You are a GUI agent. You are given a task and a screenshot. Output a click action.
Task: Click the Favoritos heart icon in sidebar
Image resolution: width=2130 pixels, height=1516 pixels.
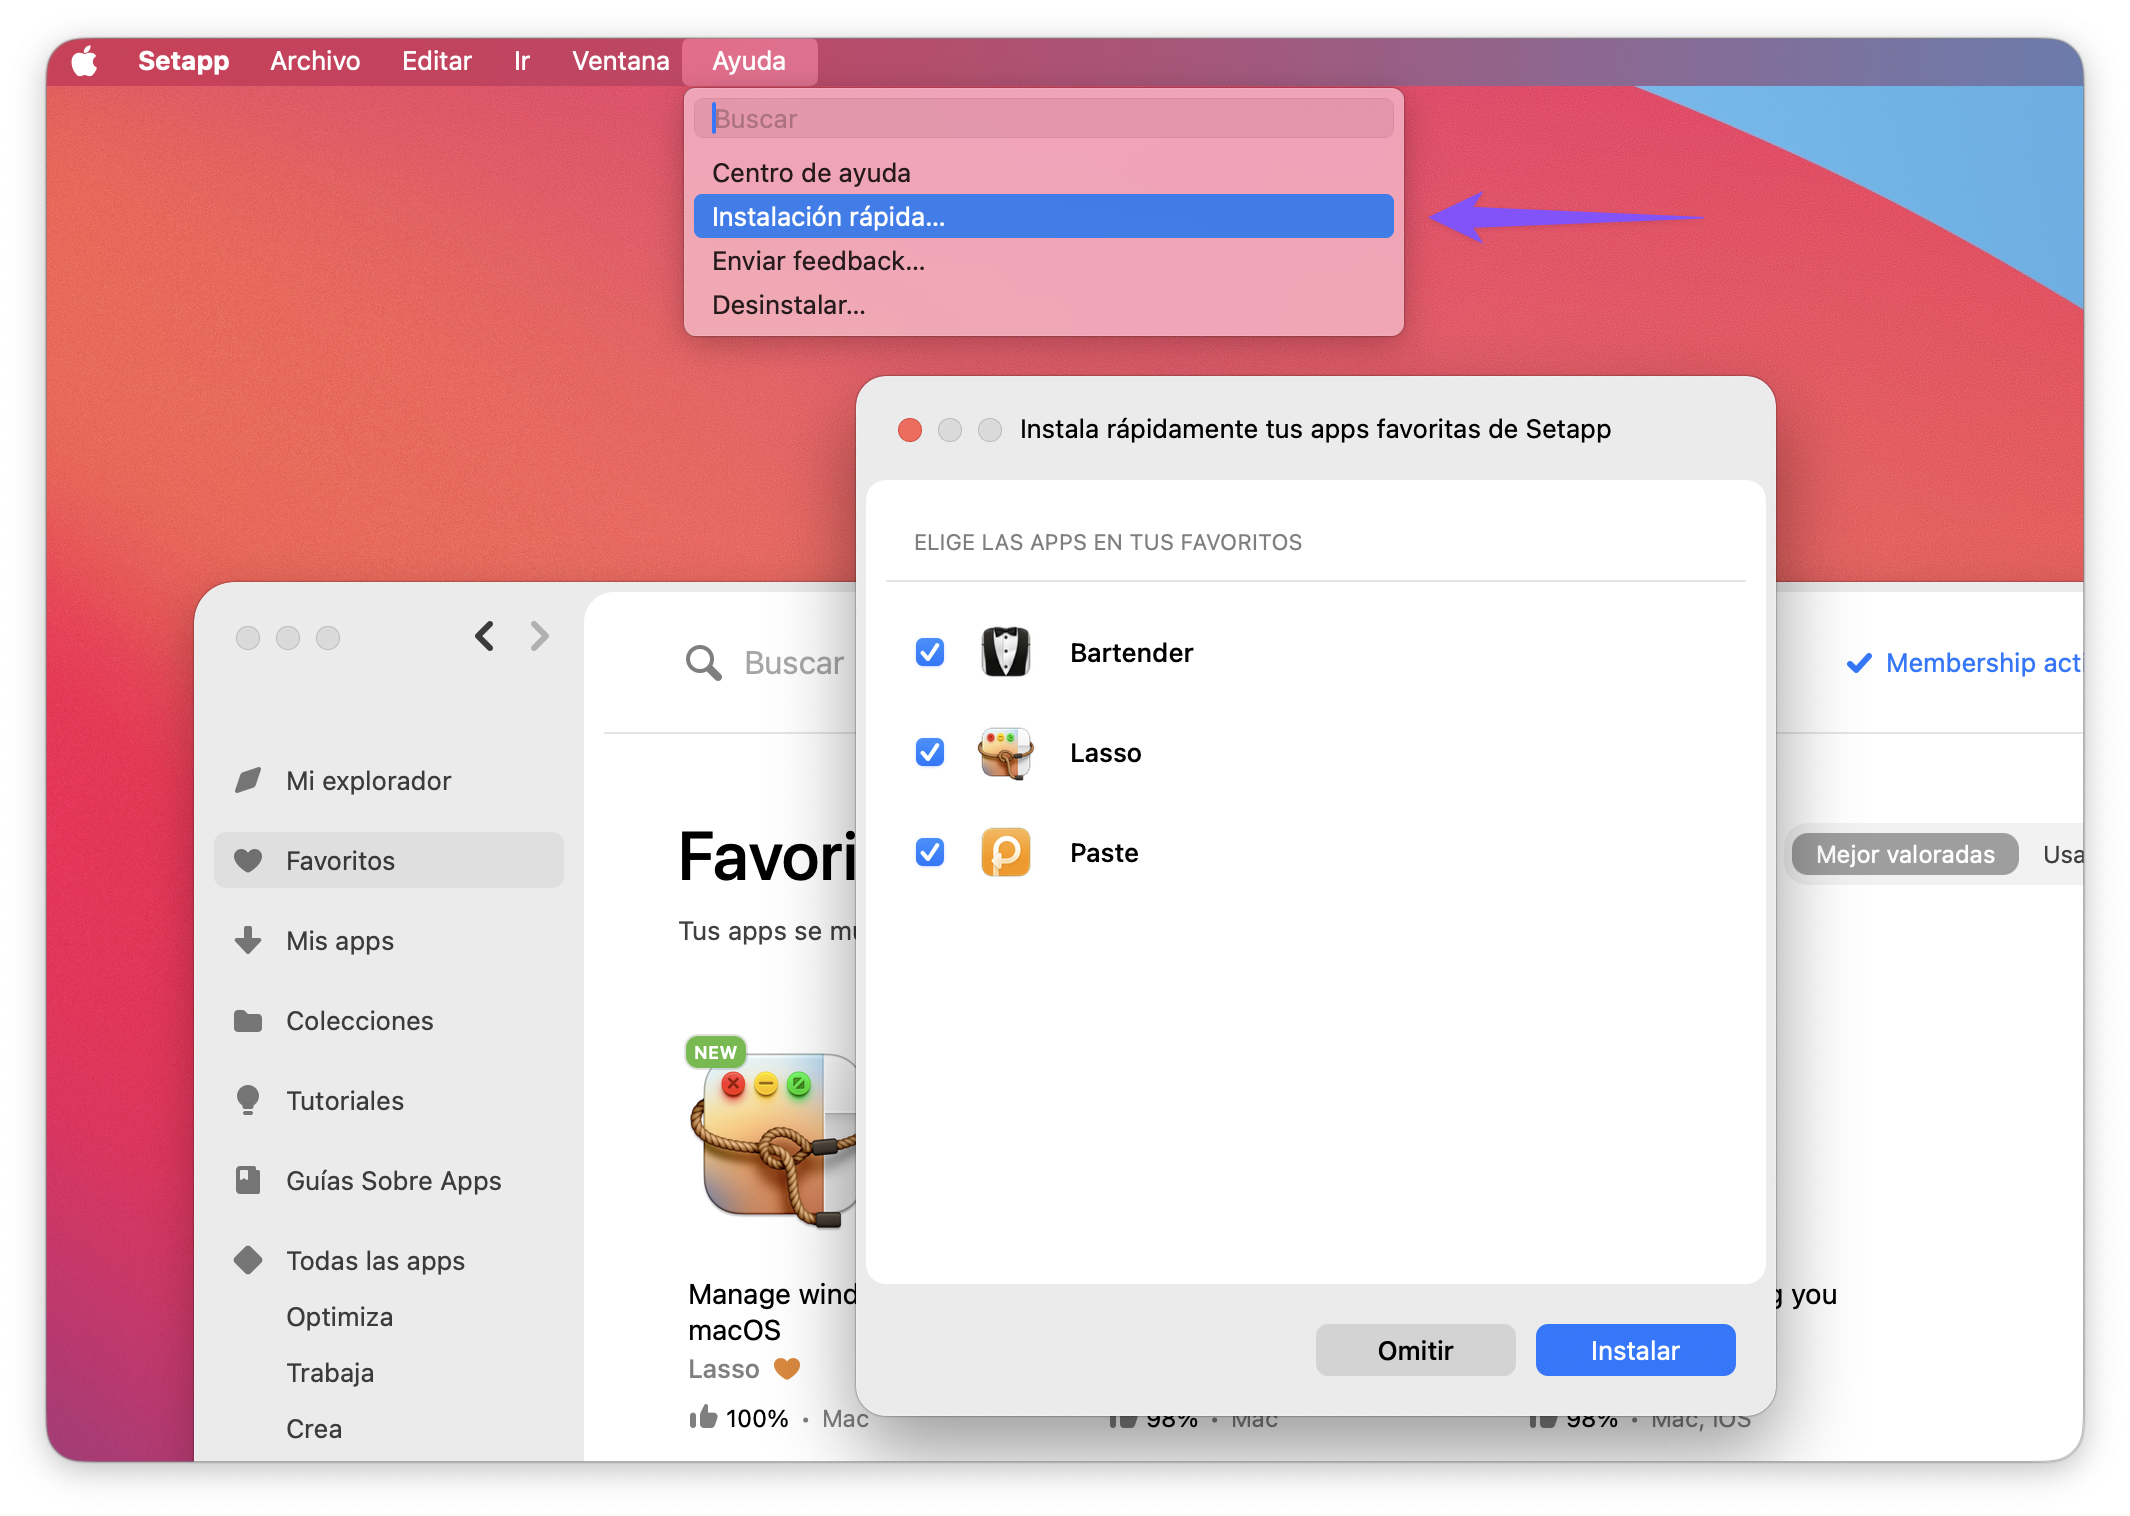(x=248, y=860)
